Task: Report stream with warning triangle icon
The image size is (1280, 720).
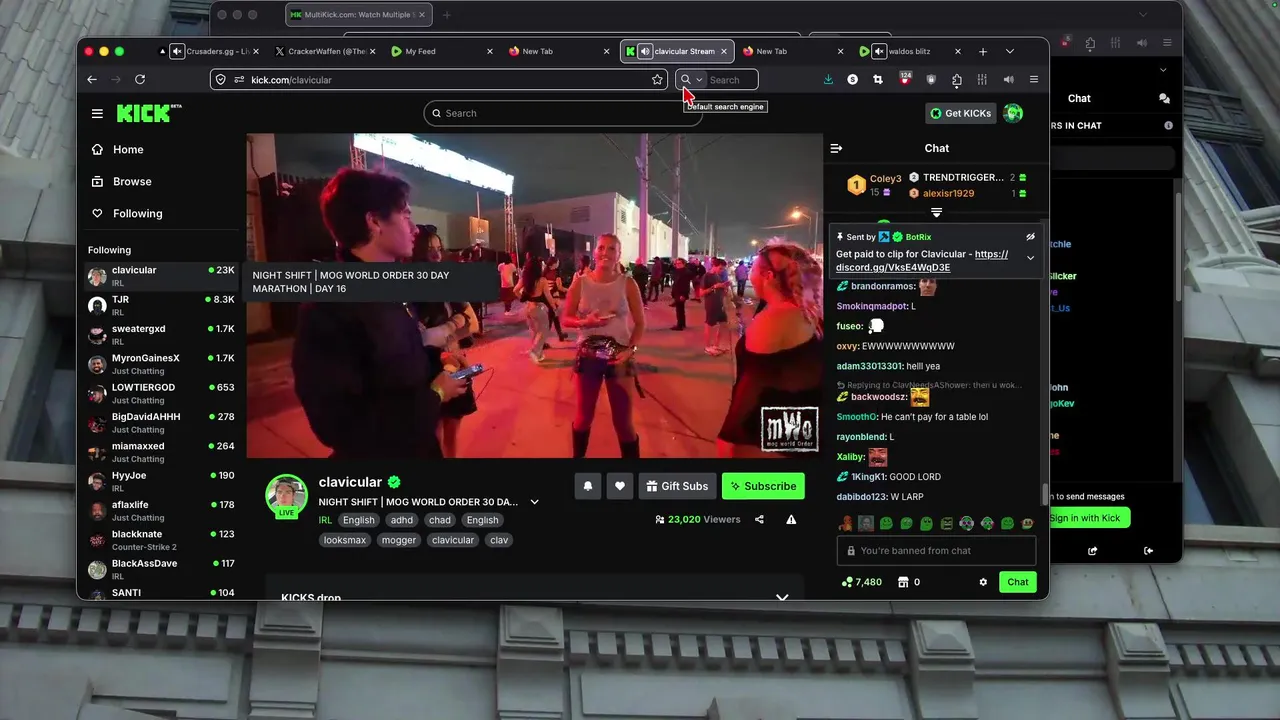Action: click(x=791, y=520)
